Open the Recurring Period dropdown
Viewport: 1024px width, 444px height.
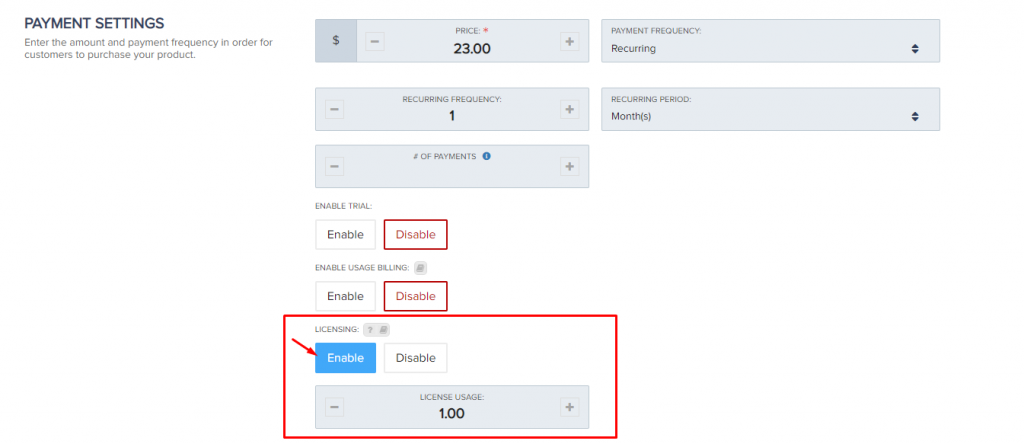point(770,116)
